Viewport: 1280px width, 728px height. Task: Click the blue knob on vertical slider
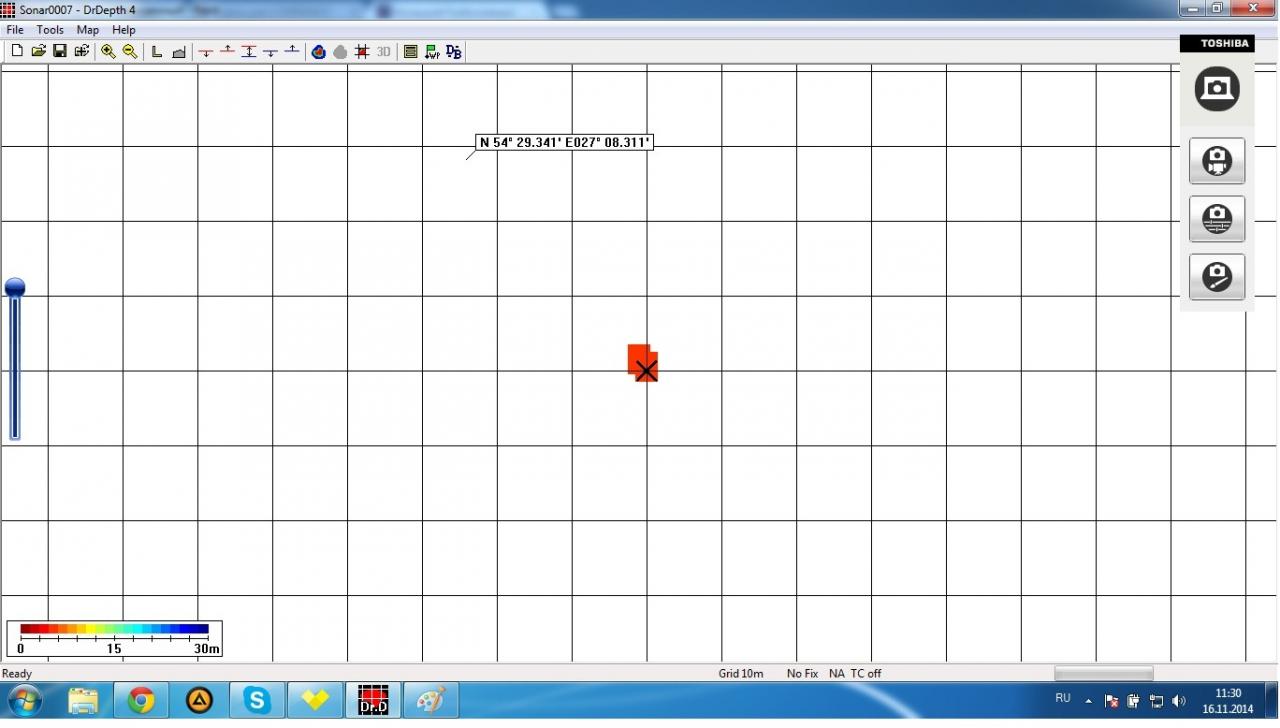tap(15, 288)
